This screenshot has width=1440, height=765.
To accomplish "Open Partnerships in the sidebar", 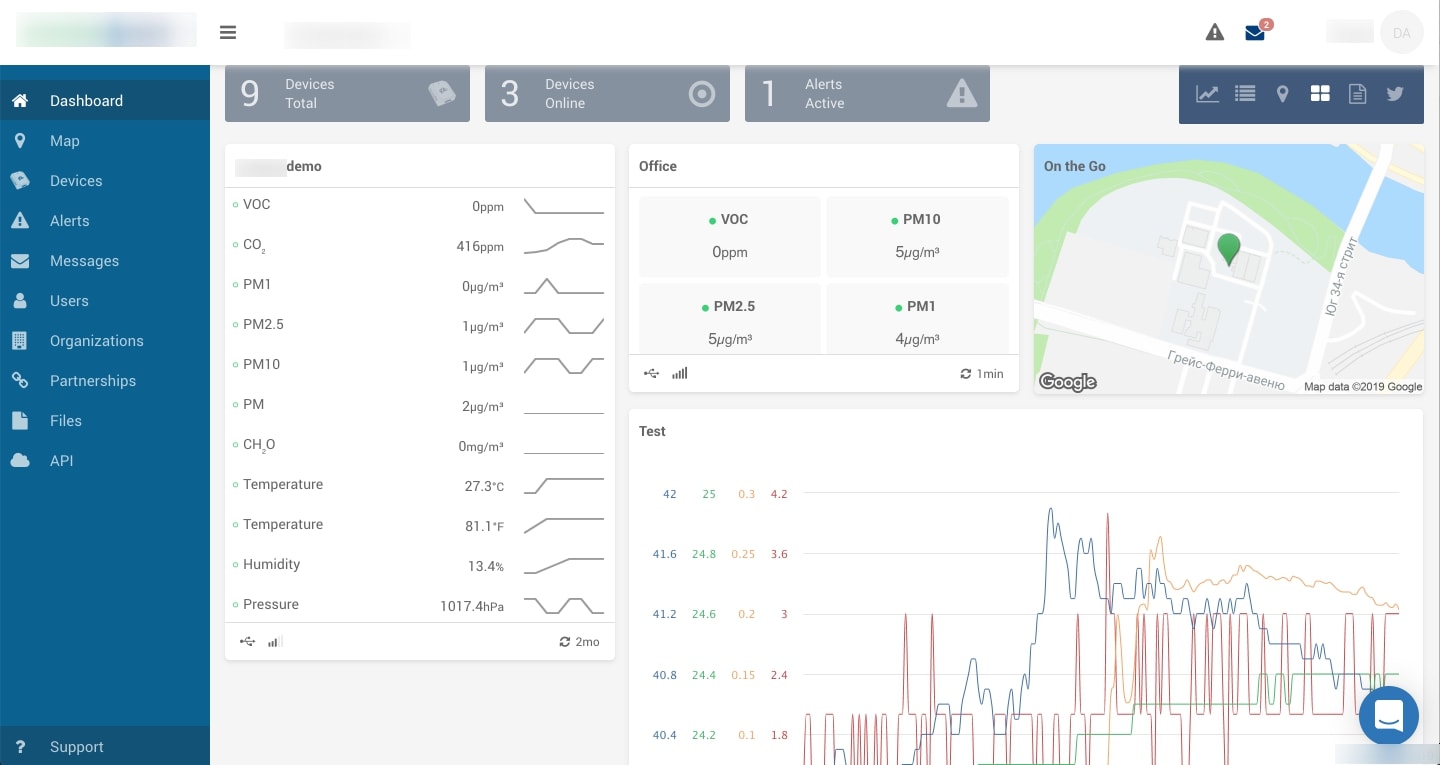I will coord(105,381).
